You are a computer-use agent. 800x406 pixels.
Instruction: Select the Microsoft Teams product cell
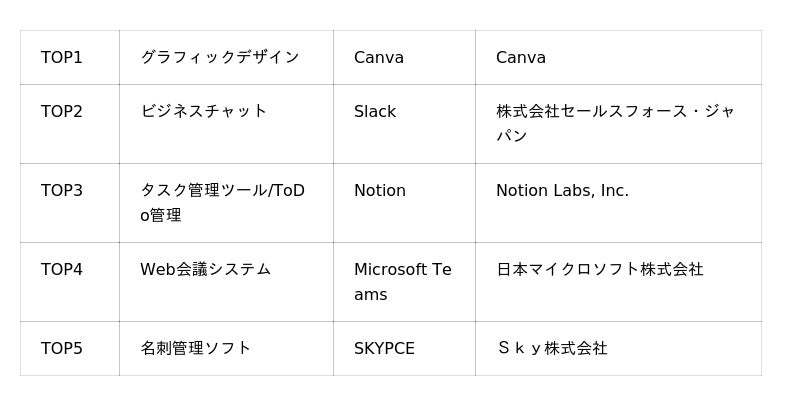(405, 282)
